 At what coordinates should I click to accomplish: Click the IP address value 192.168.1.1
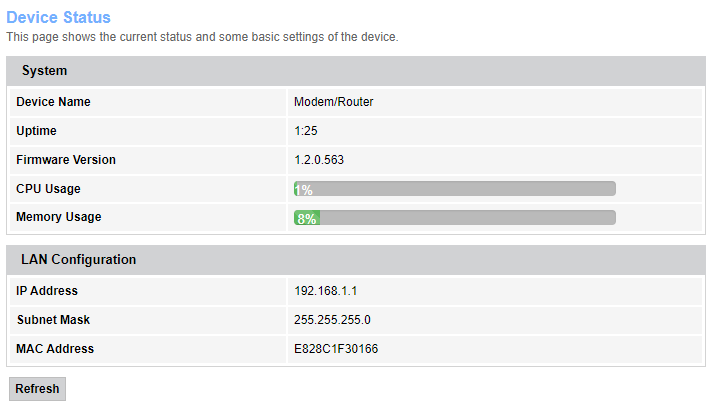click(x=325, y=291)
